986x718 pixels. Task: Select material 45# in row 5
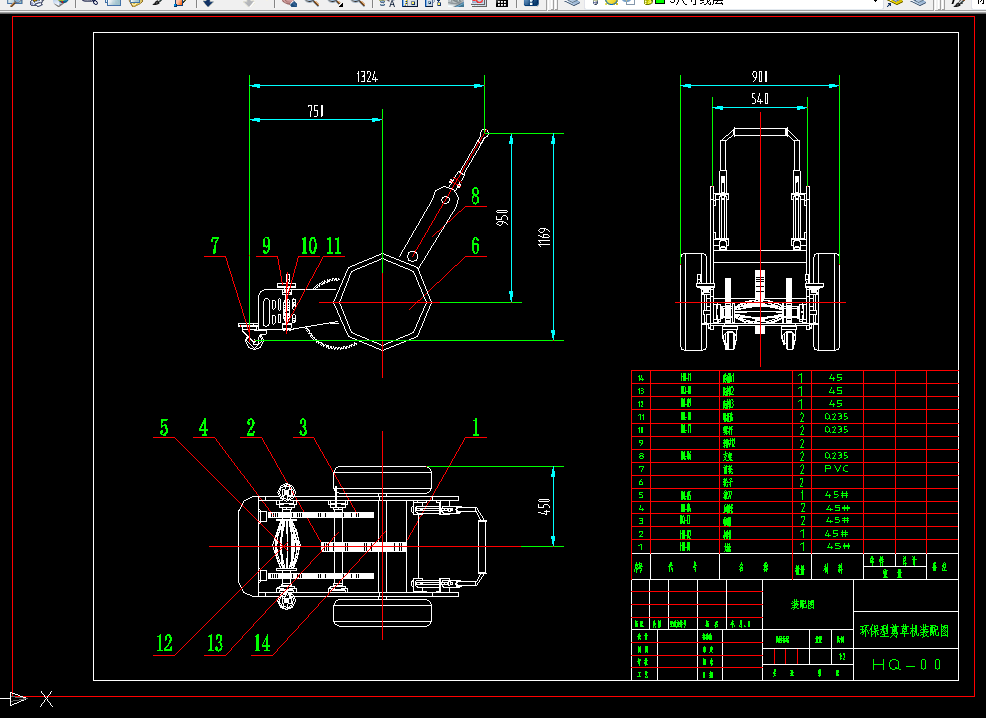(838, 495)
